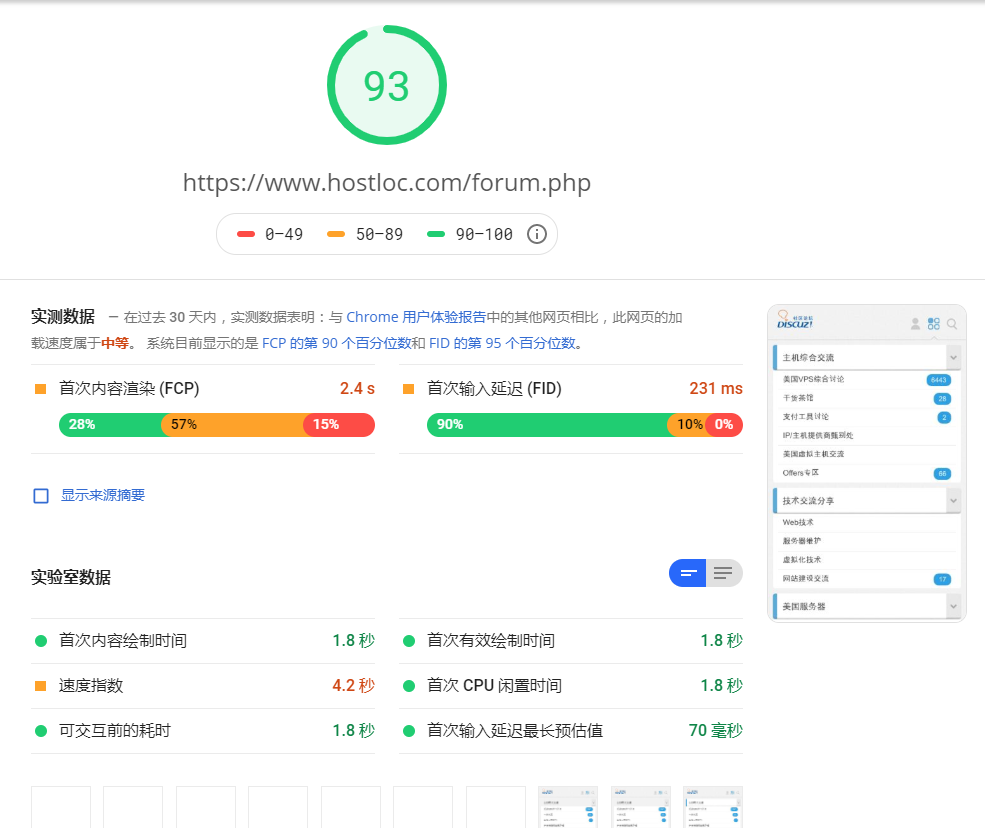Click the 2.4 s FCP value

pyautogui.click(x=357, y=389)
